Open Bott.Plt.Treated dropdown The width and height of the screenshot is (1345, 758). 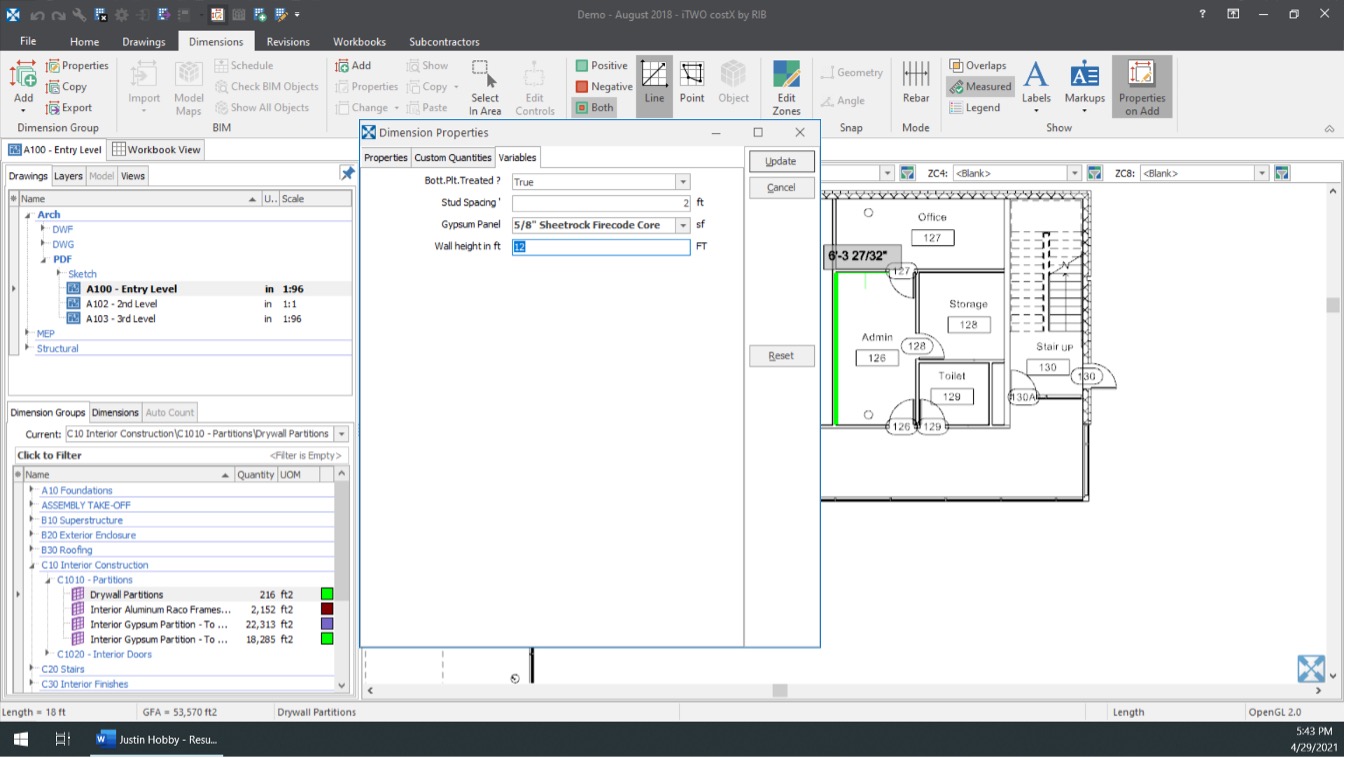click(x=683, y=182)
